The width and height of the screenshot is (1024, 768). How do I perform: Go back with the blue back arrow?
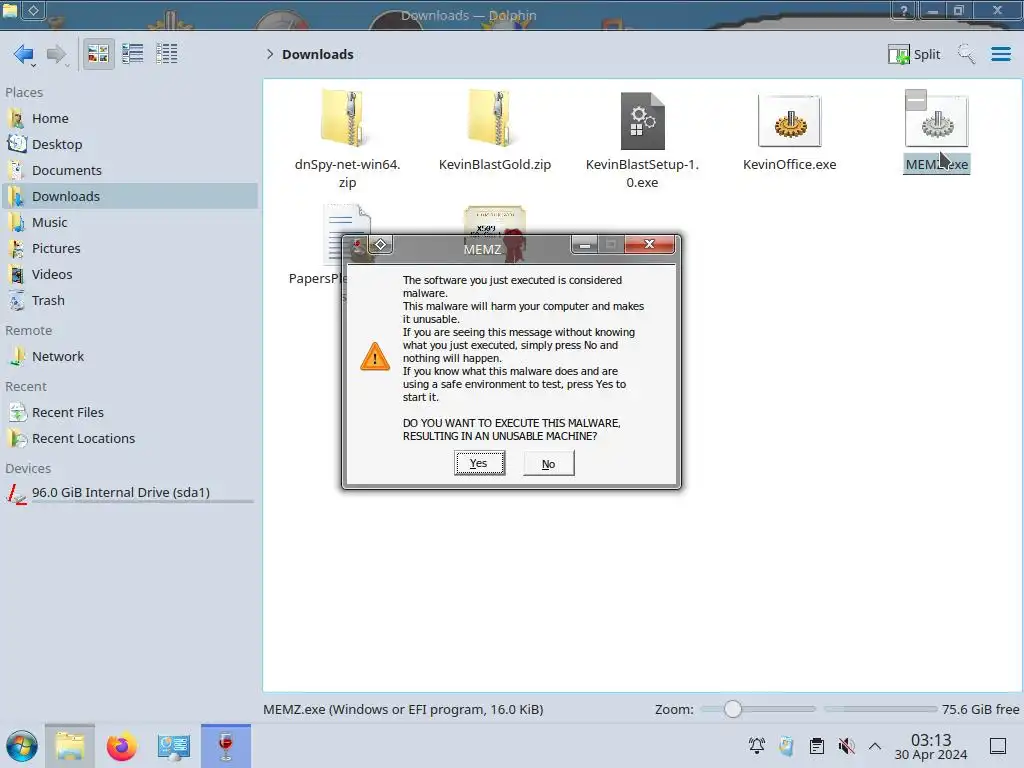coord(24,54)
